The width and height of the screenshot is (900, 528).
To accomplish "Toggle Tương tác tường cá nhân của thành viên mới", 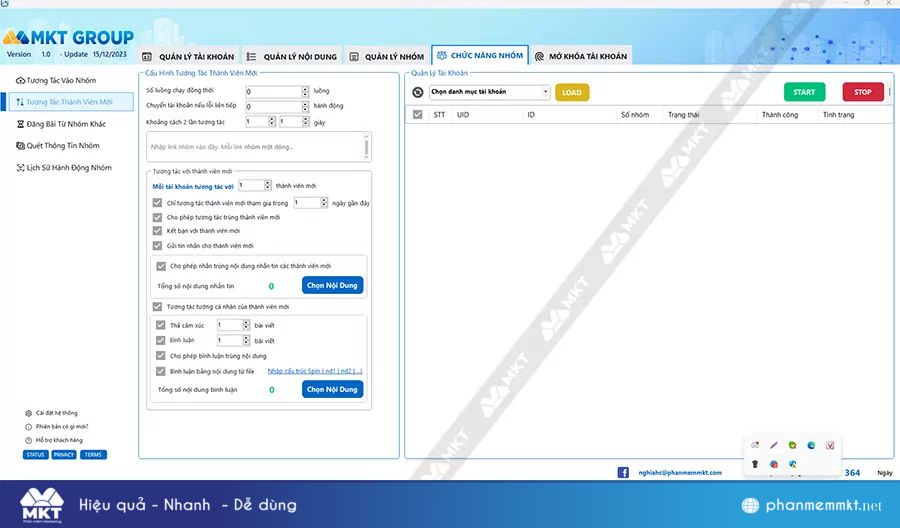I will (x=157, y=306).
